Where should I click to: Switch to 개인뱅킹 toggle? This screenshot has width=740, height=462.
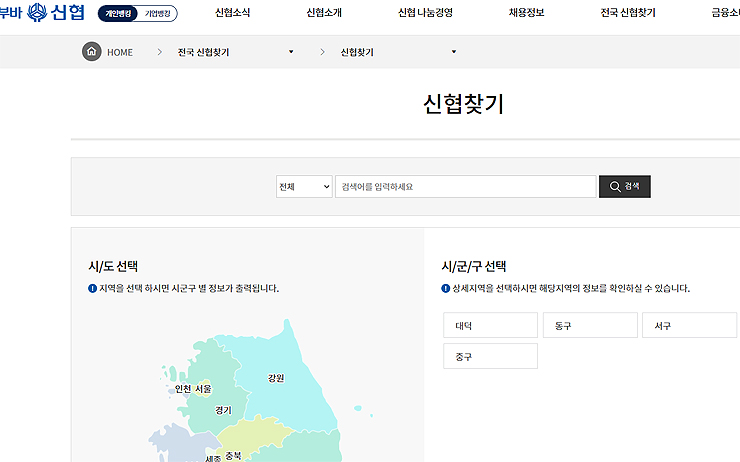118,14
